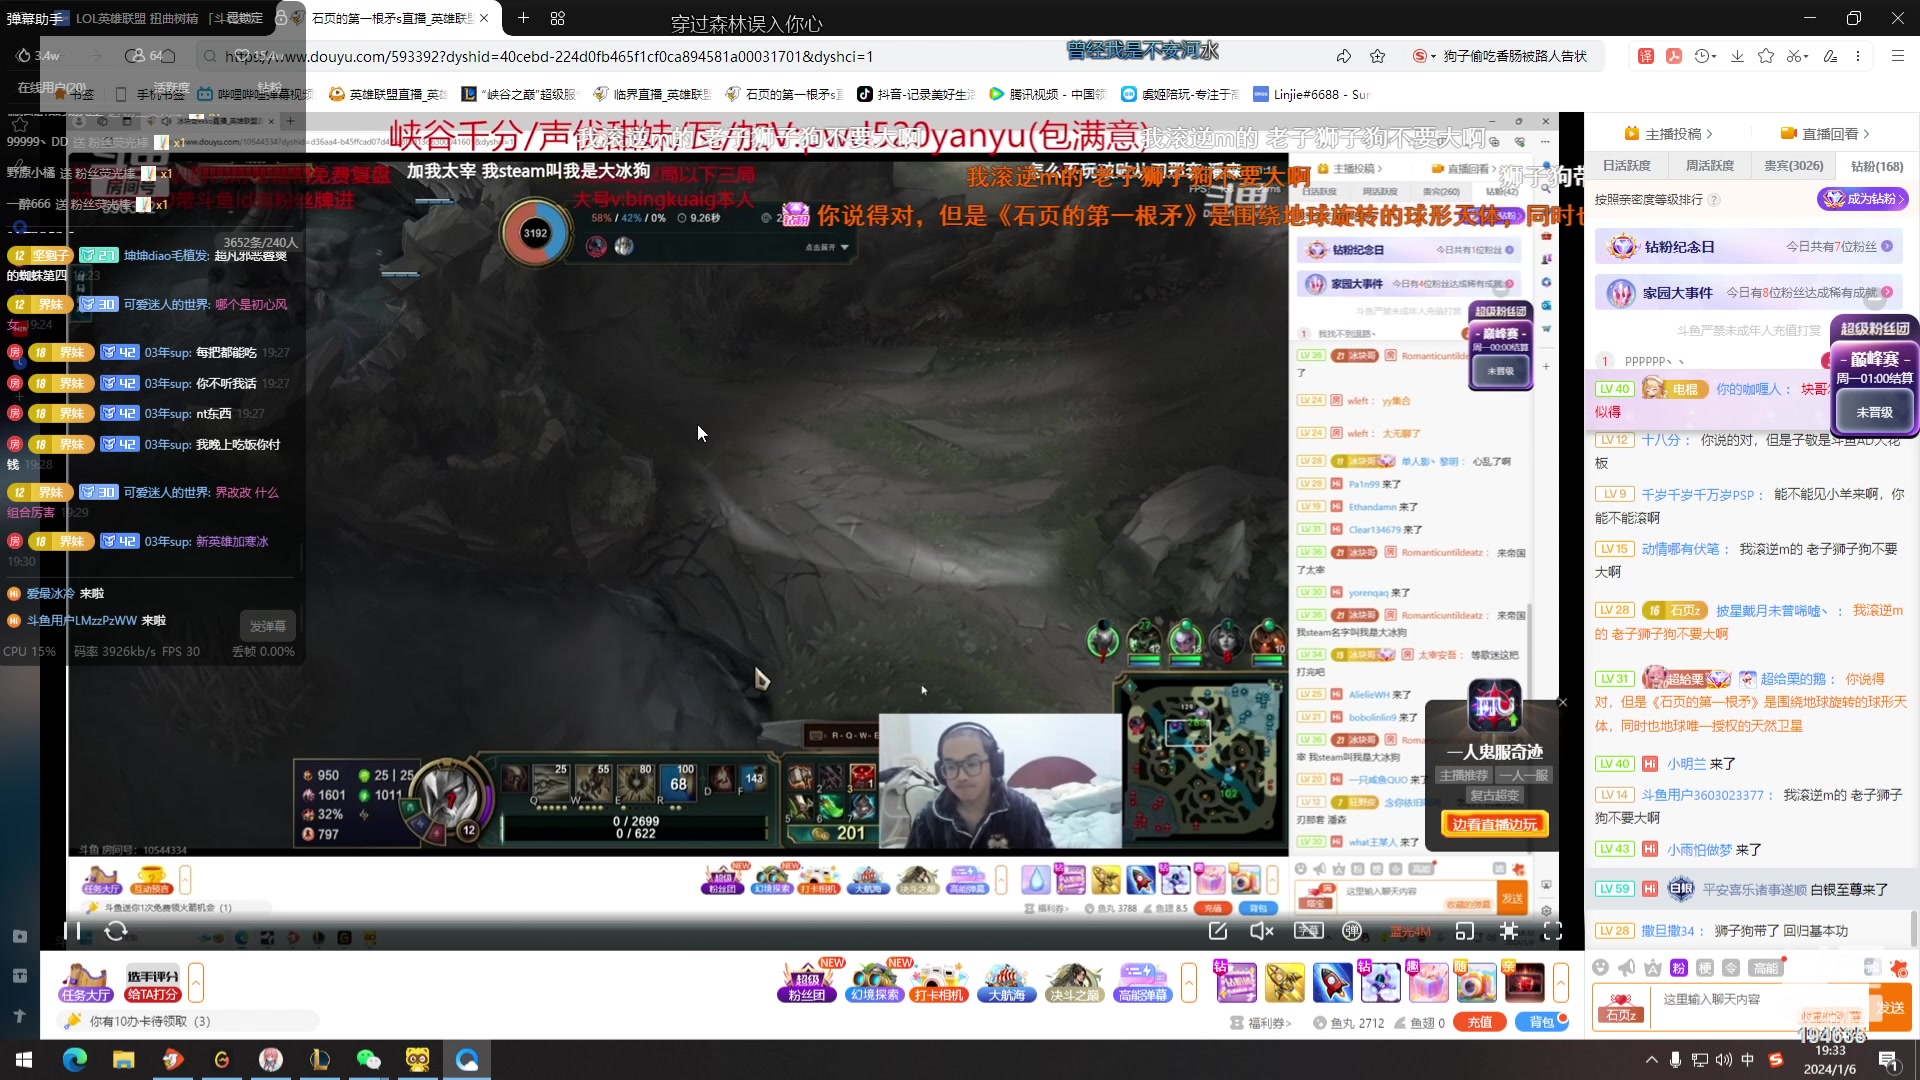
Task: Send the airplane gift
Action: [x=1284, y=982]
